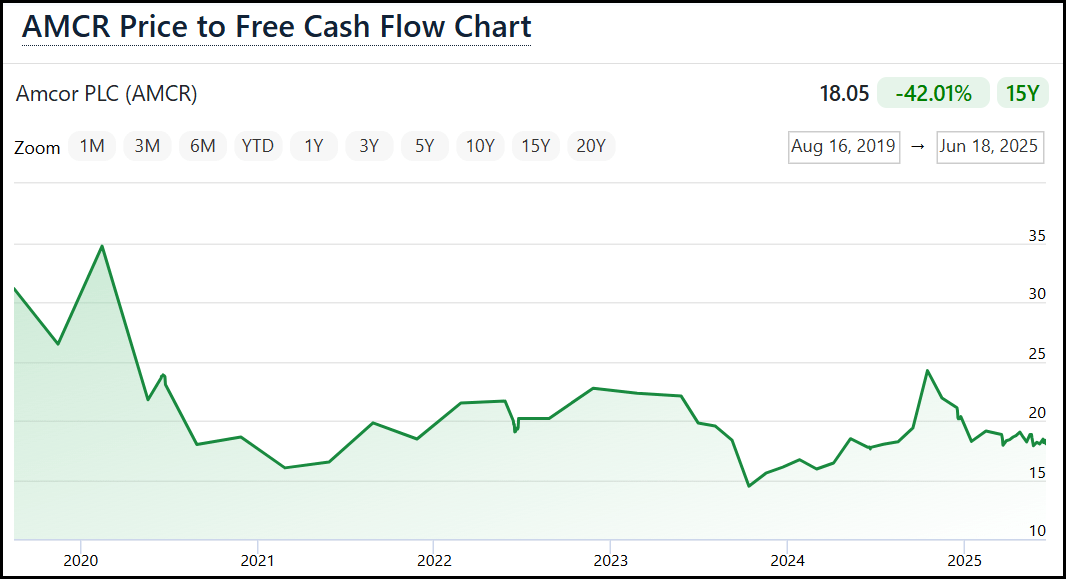Click the 2022 x-axis label

[x=434, y=561]
